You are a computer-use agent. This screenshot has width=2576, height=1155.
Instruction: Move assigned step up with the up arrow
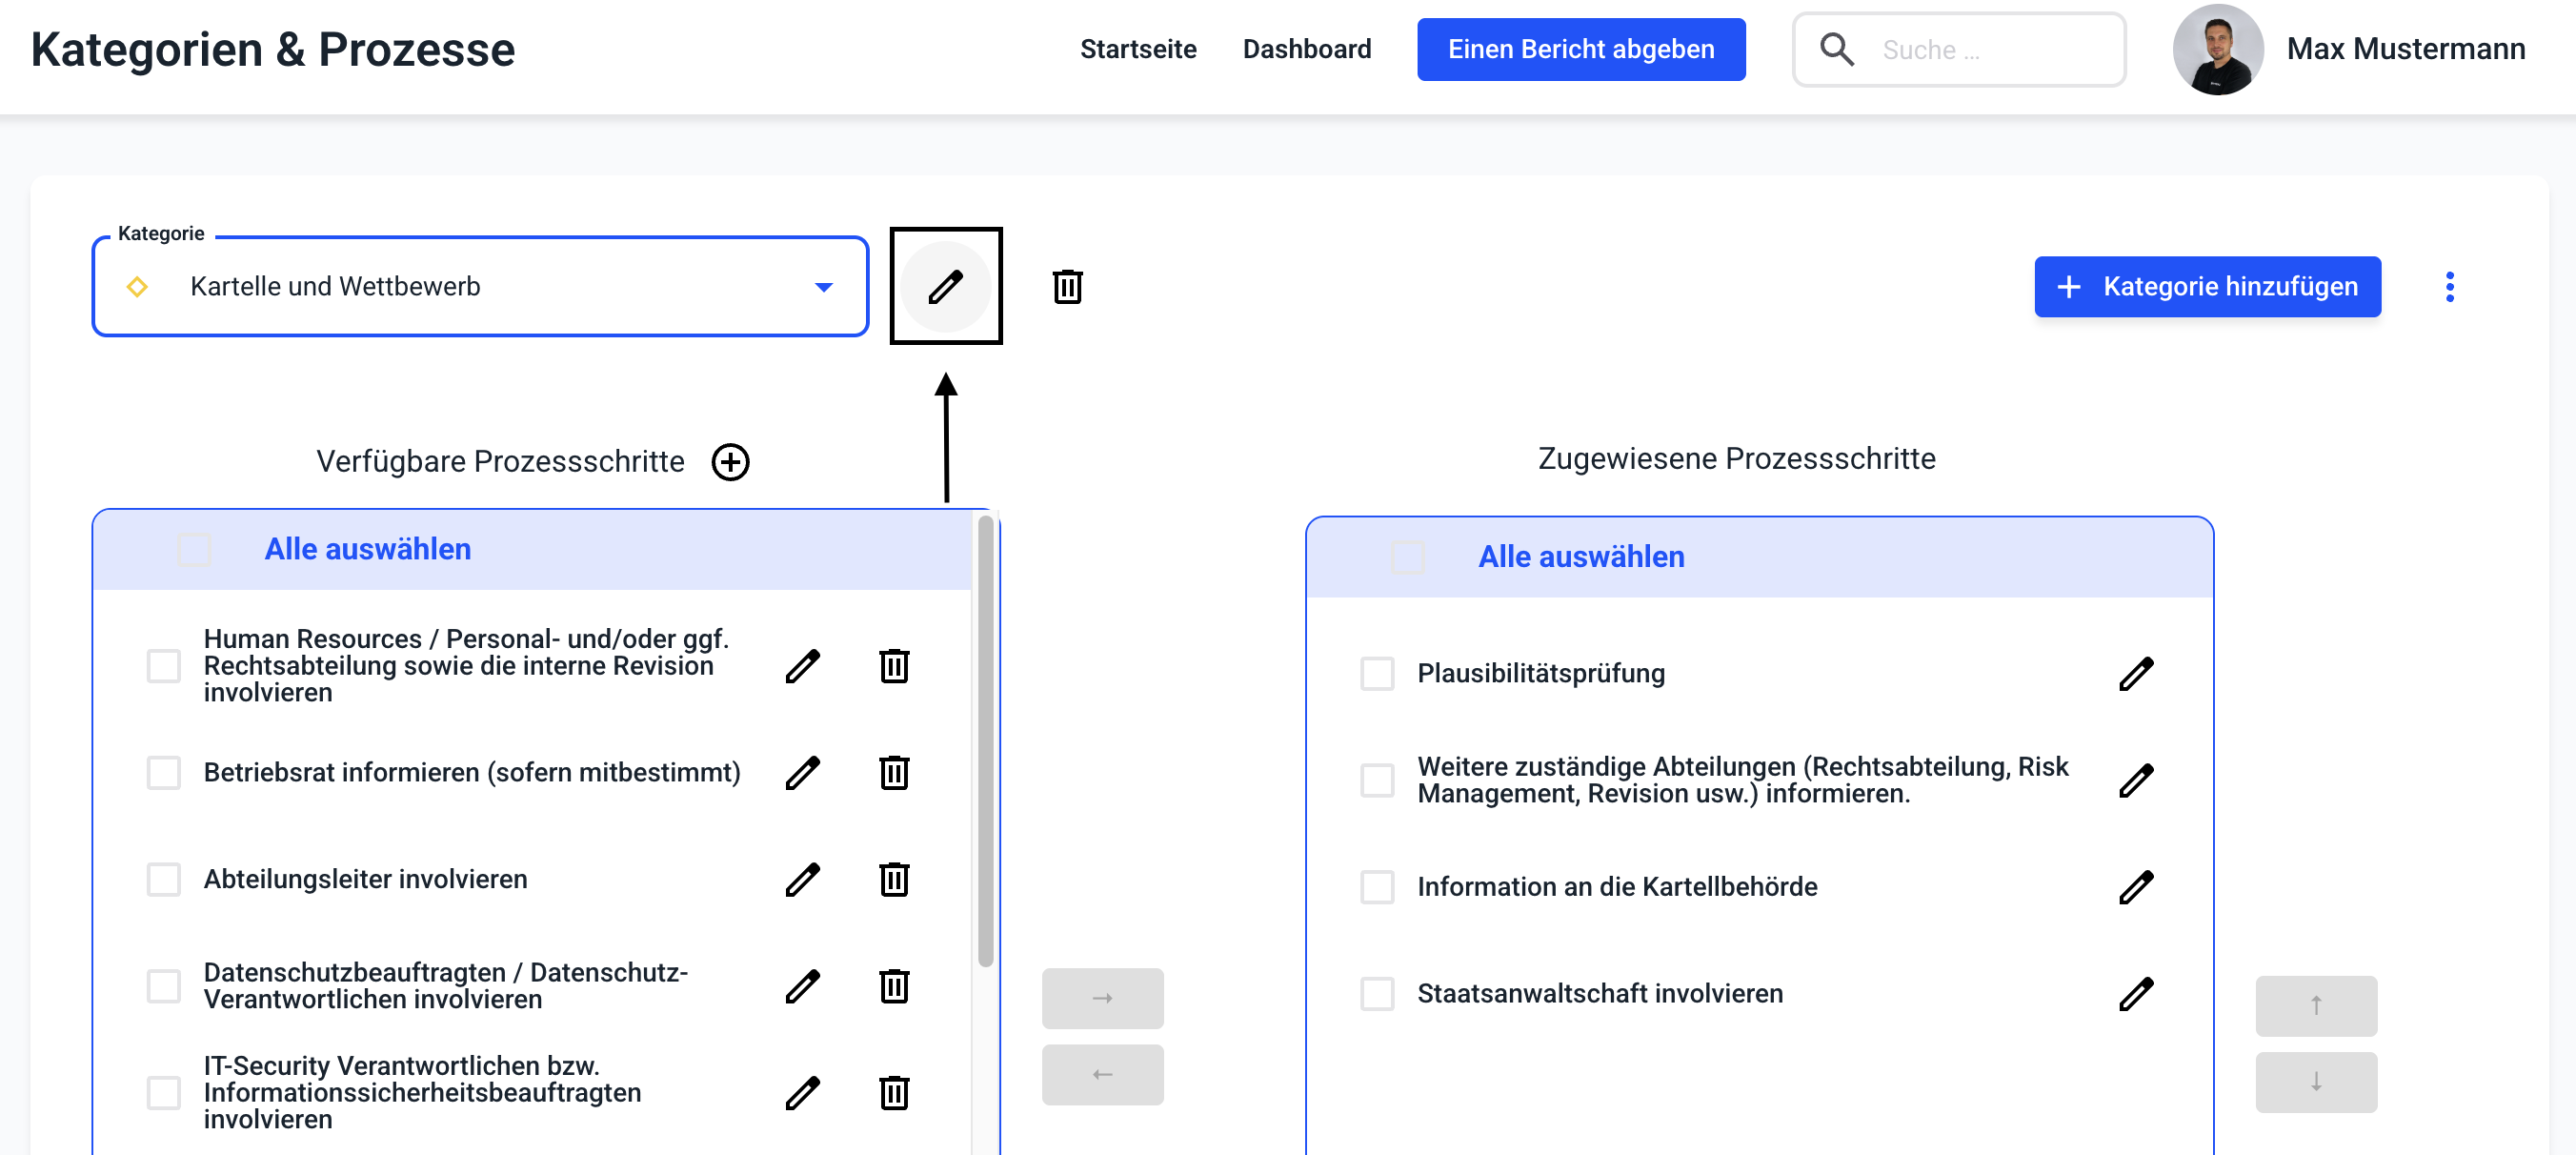pyautogui.click(x=2315, y=1005)
